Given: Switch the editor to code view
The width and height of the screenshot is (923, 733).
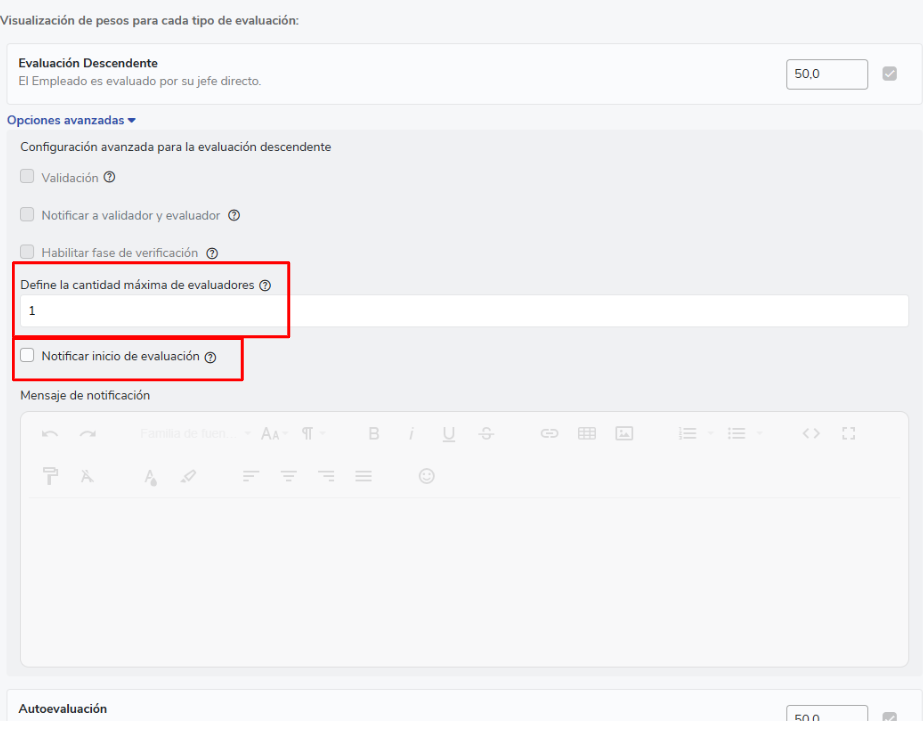Looking at the screenshot, I should coord(811,434).
